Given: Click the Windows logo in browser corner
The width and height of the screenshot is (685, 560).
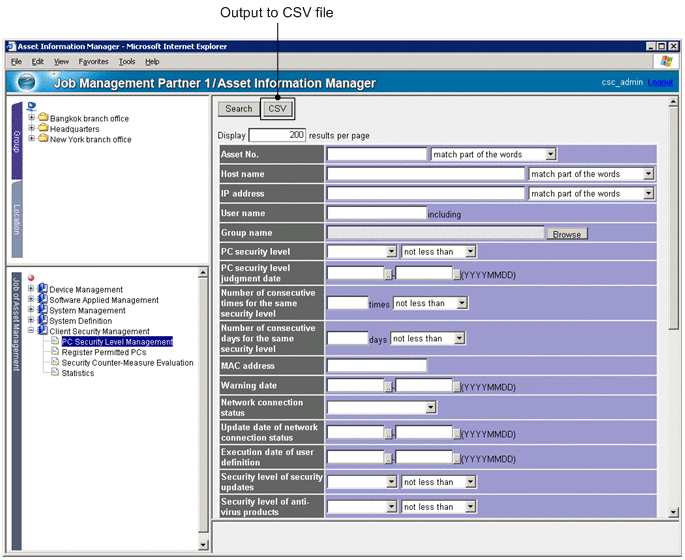Looking at the screenshot, I should click(x=667, y=61).
